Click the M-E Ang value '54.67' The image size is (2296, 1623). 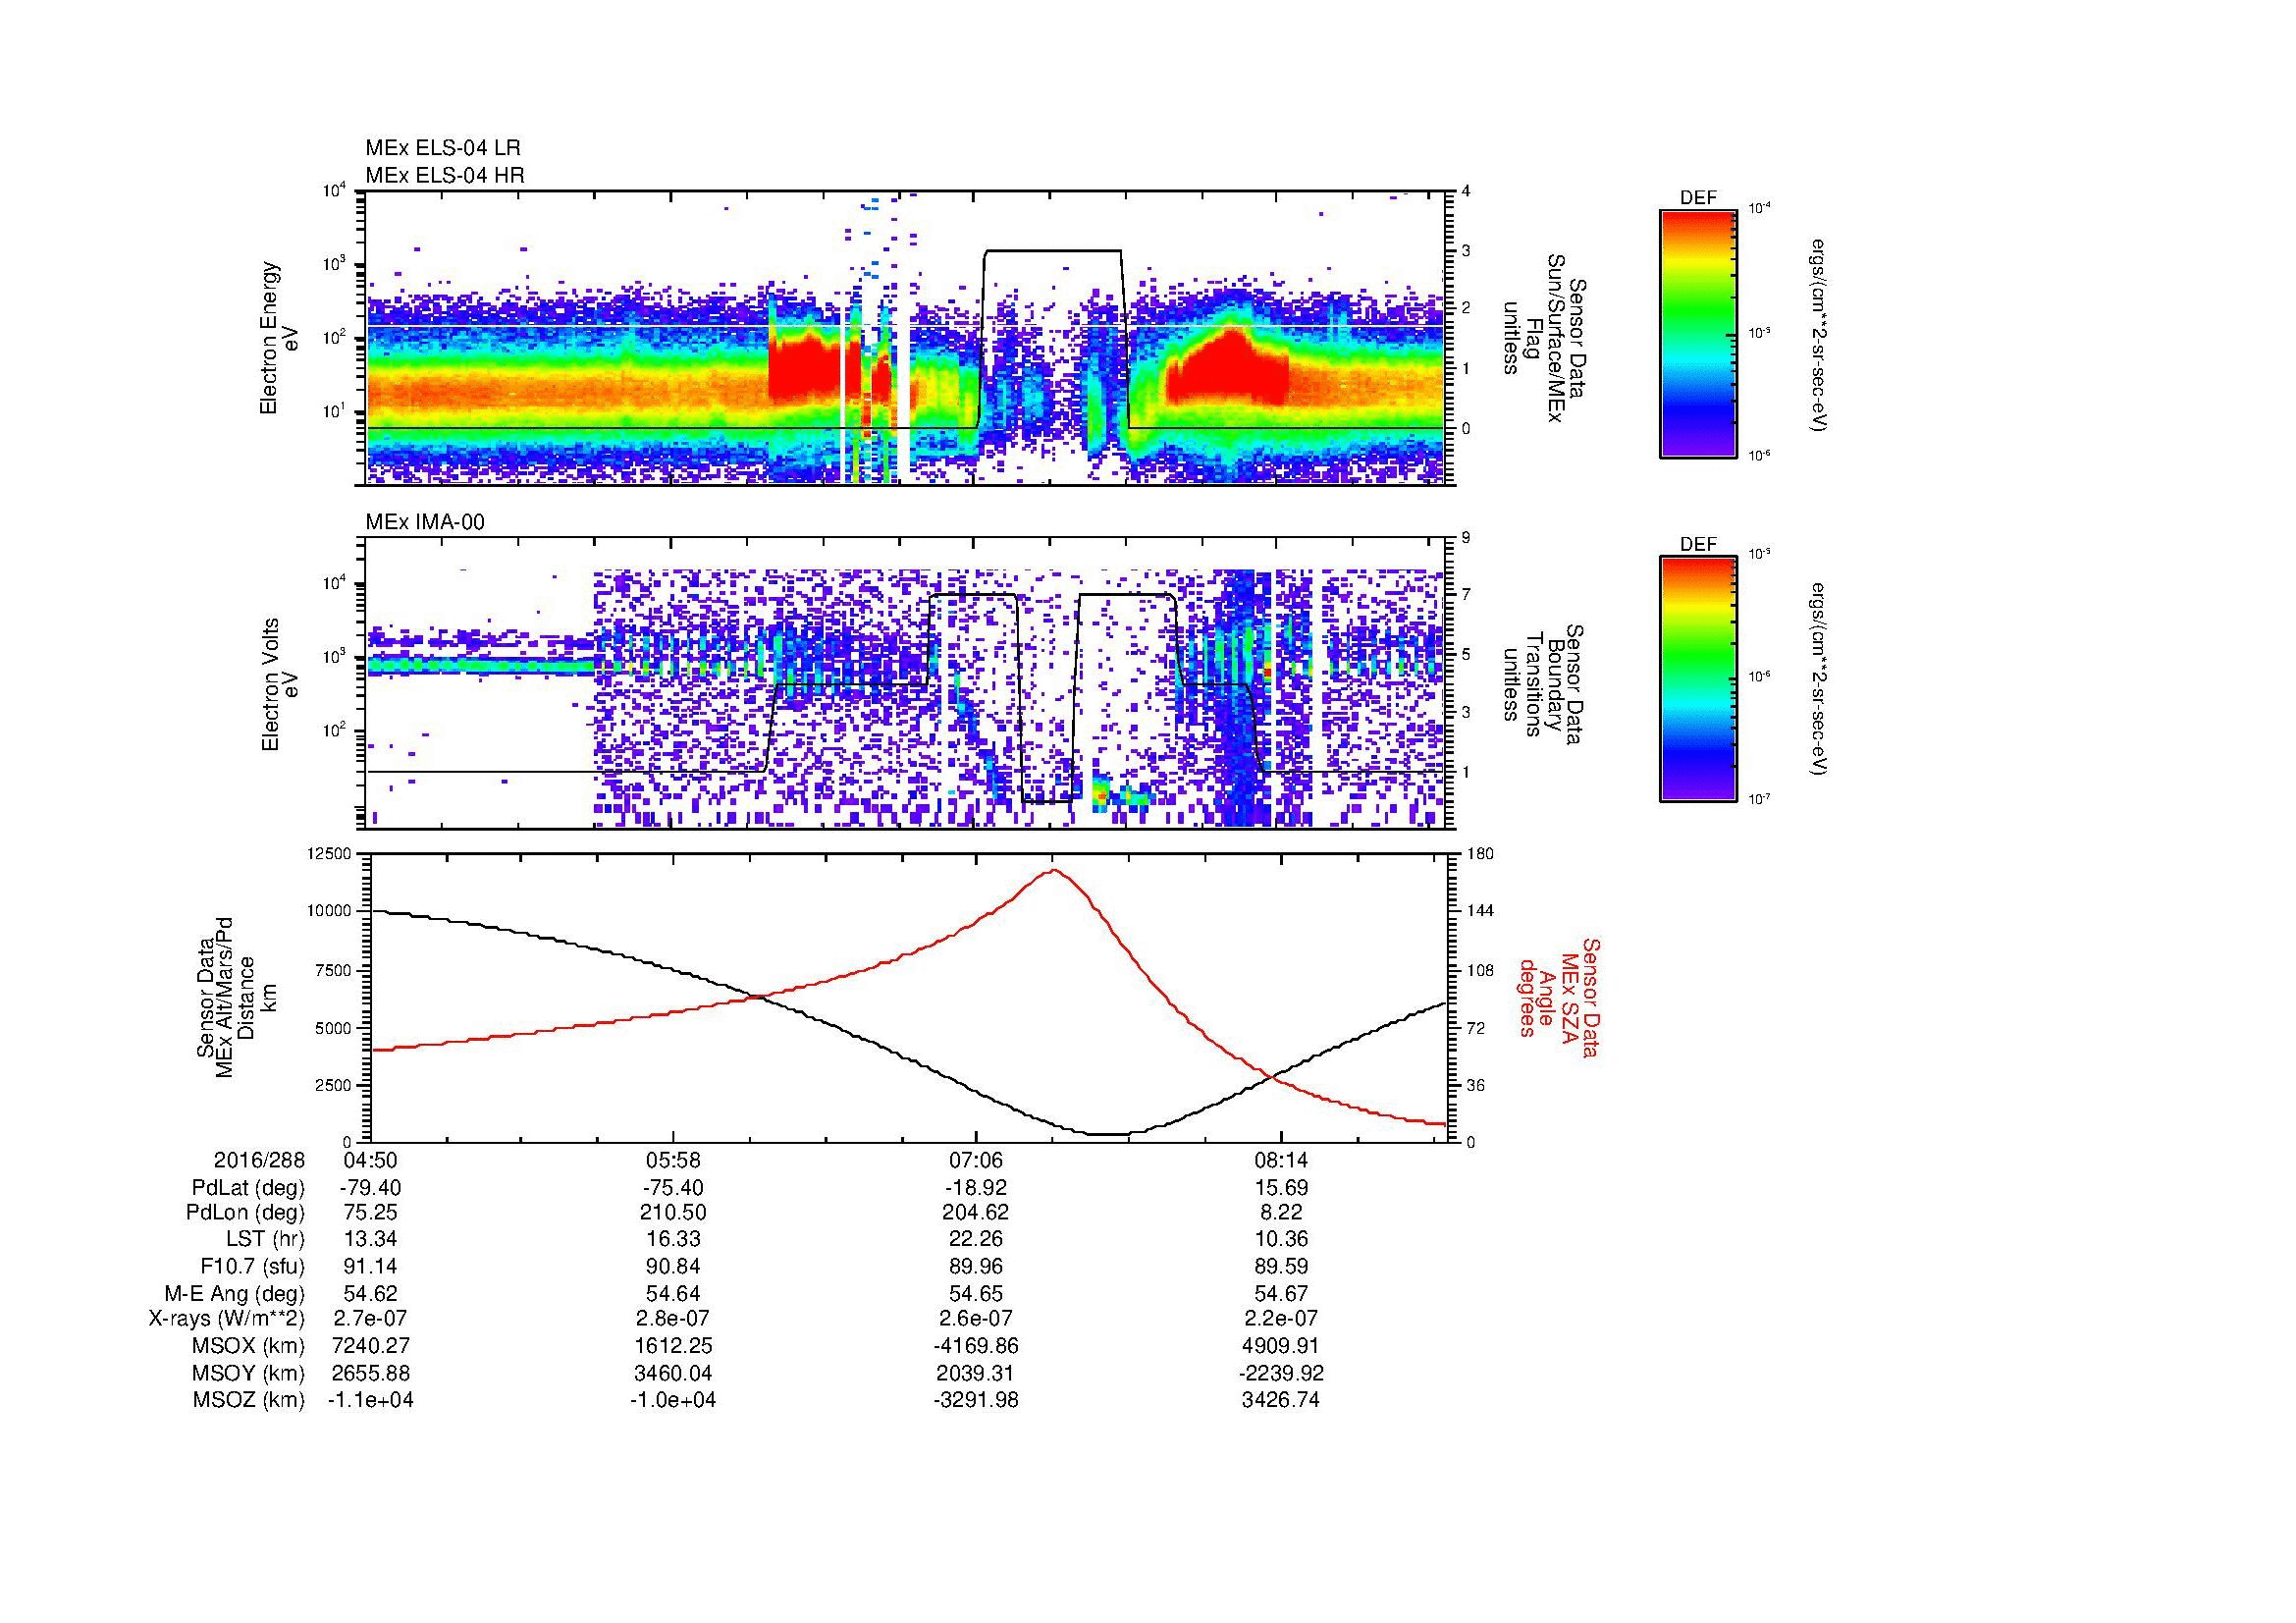click(1280, 1293)
